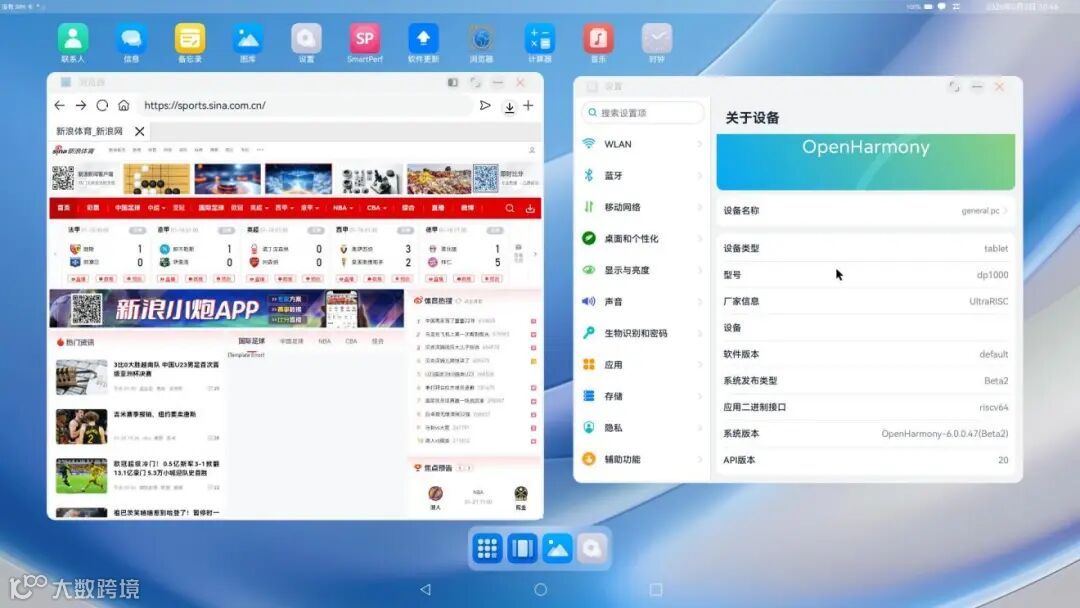Switch to the NBA news tab below banner
The image size is (1080, 608).
tap(324, 341)
